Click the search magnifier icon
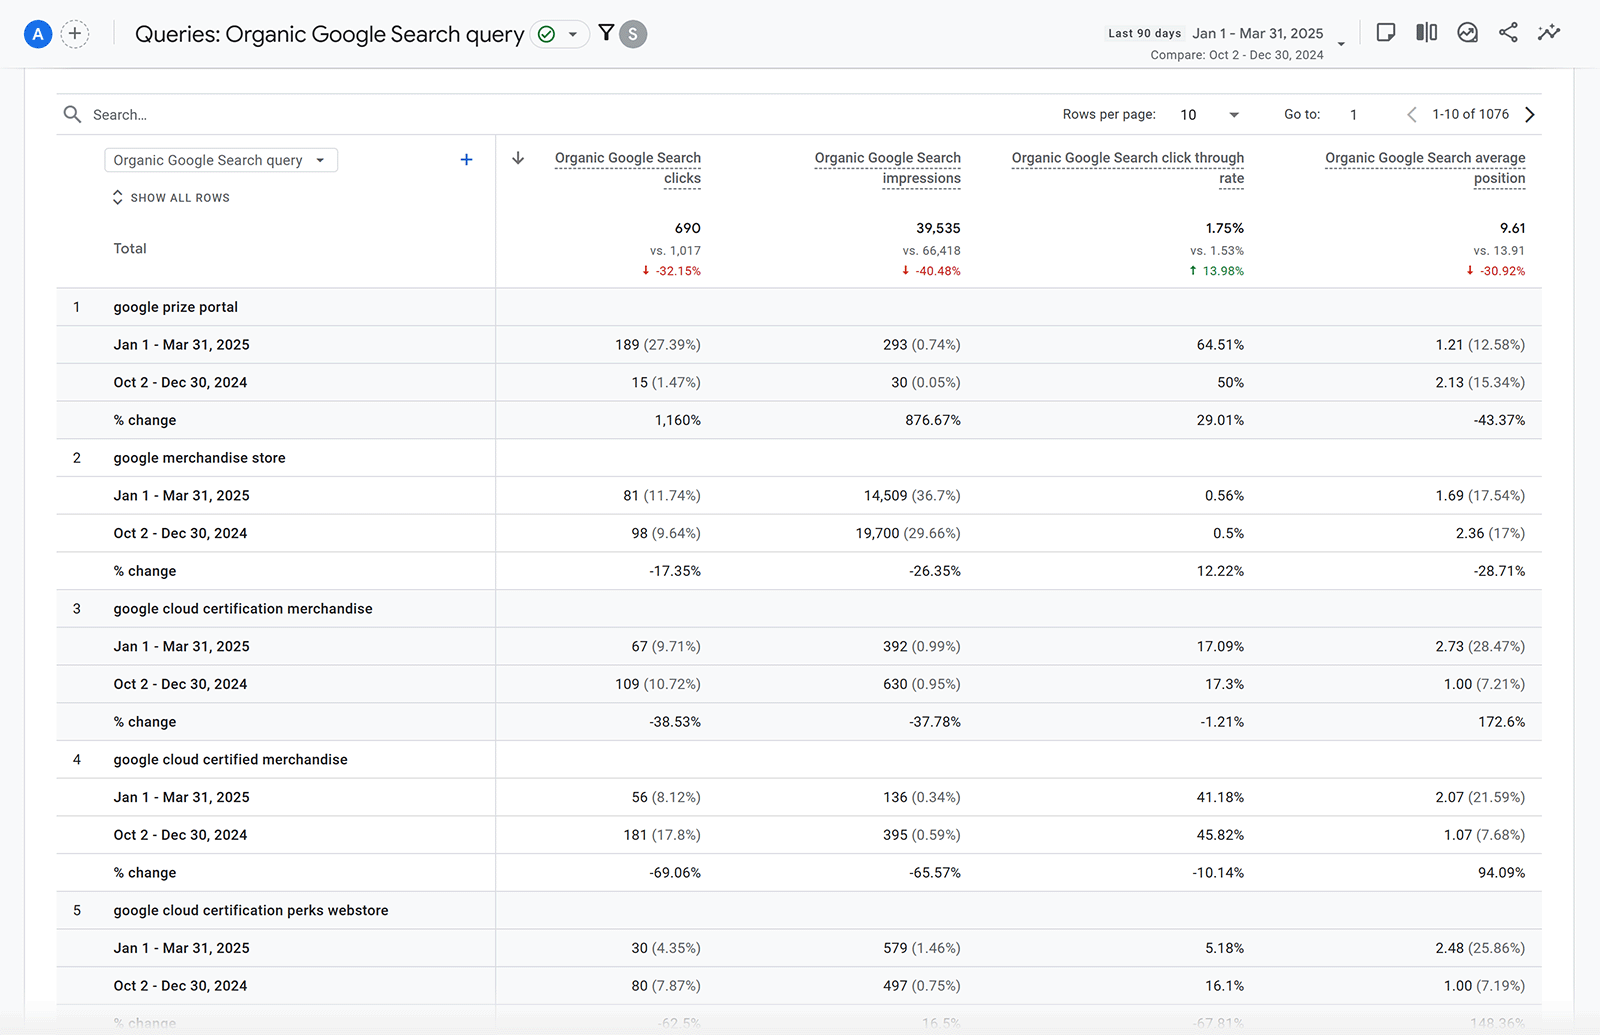The width and height of the screenshot is (1600, 1035). [72, 114]
